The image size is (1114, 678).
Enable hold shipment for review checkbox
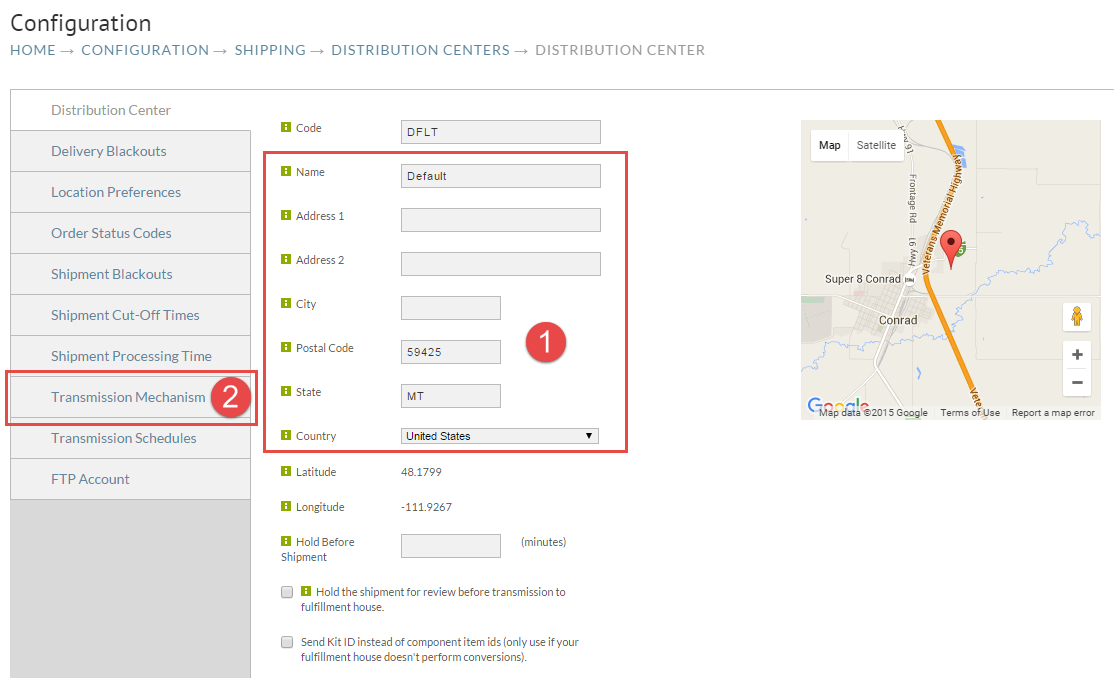(x=287, y=592)
